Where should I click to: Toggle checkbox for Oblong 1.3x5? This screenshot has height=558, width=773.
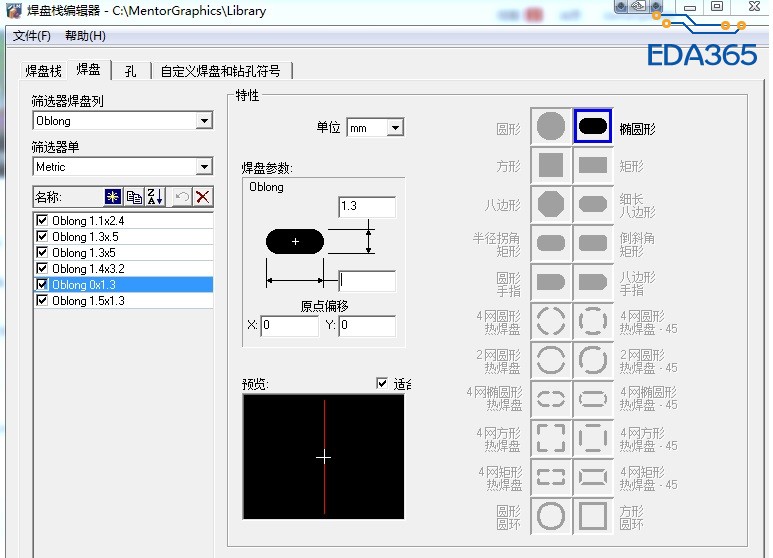pos(42,252)
